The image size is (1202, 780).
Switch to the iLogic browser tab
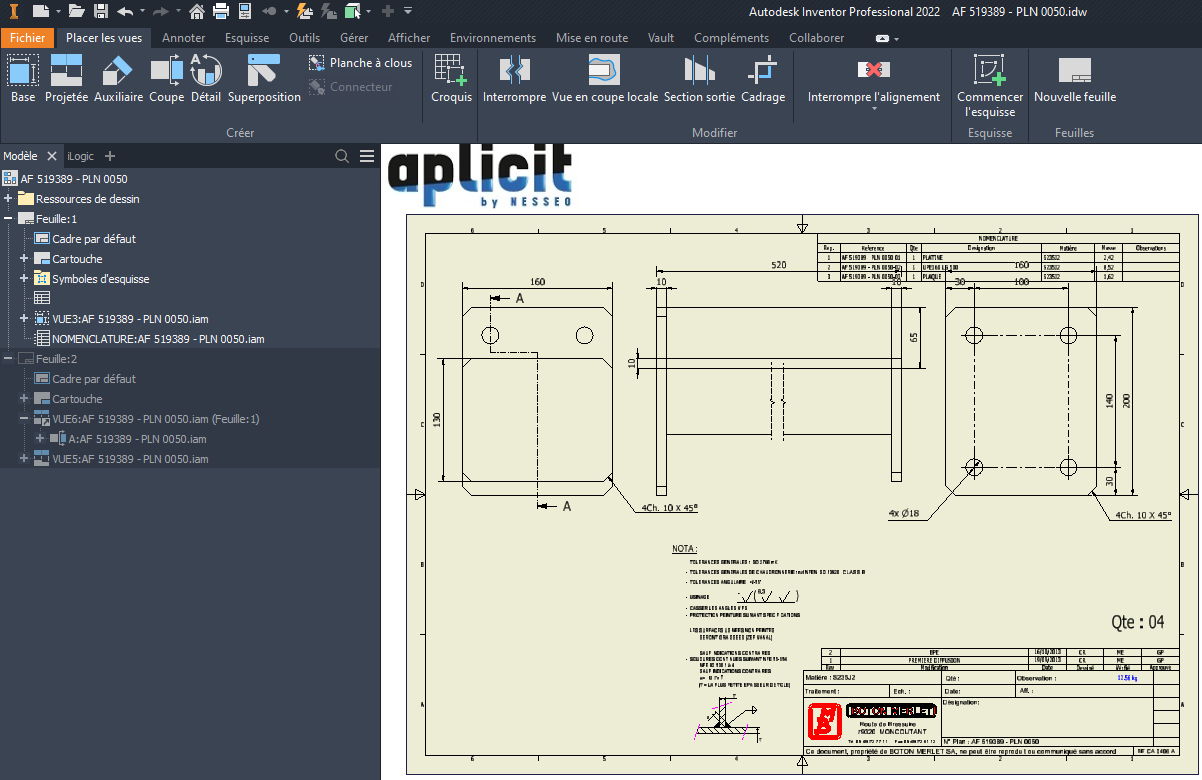pos(80,156)
